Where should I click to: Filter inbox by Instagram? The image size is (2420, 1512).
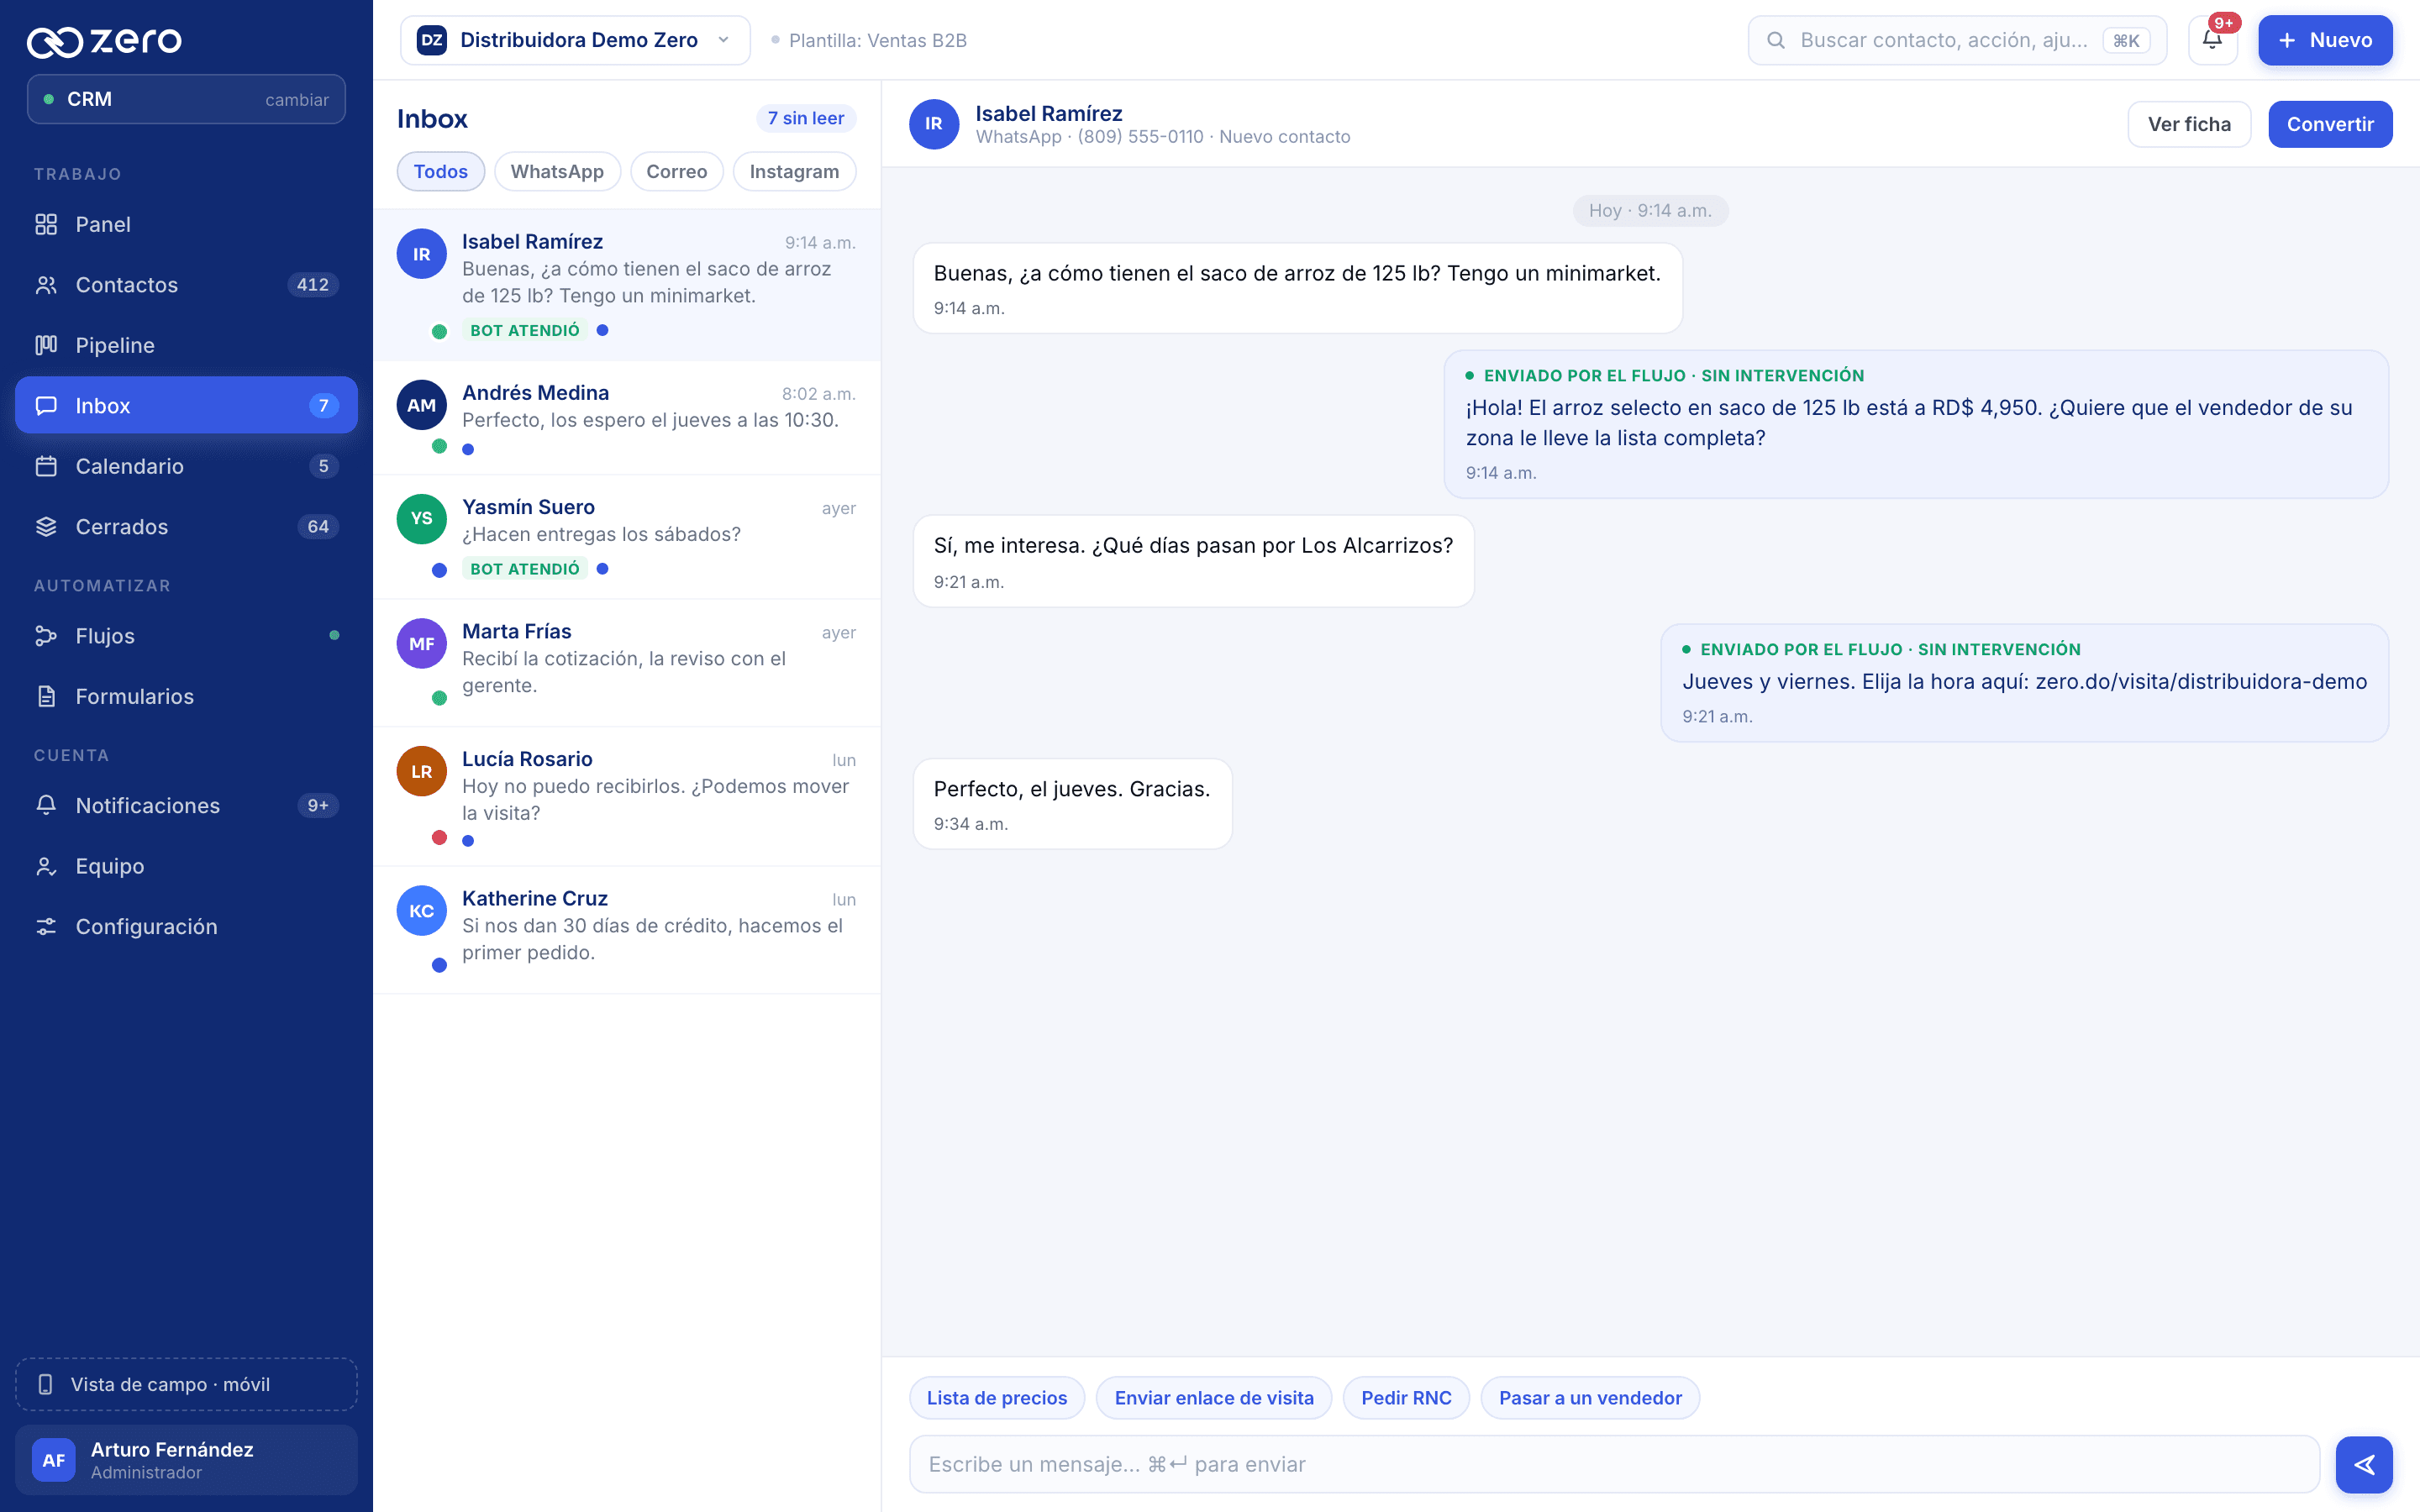pos(794,171)
